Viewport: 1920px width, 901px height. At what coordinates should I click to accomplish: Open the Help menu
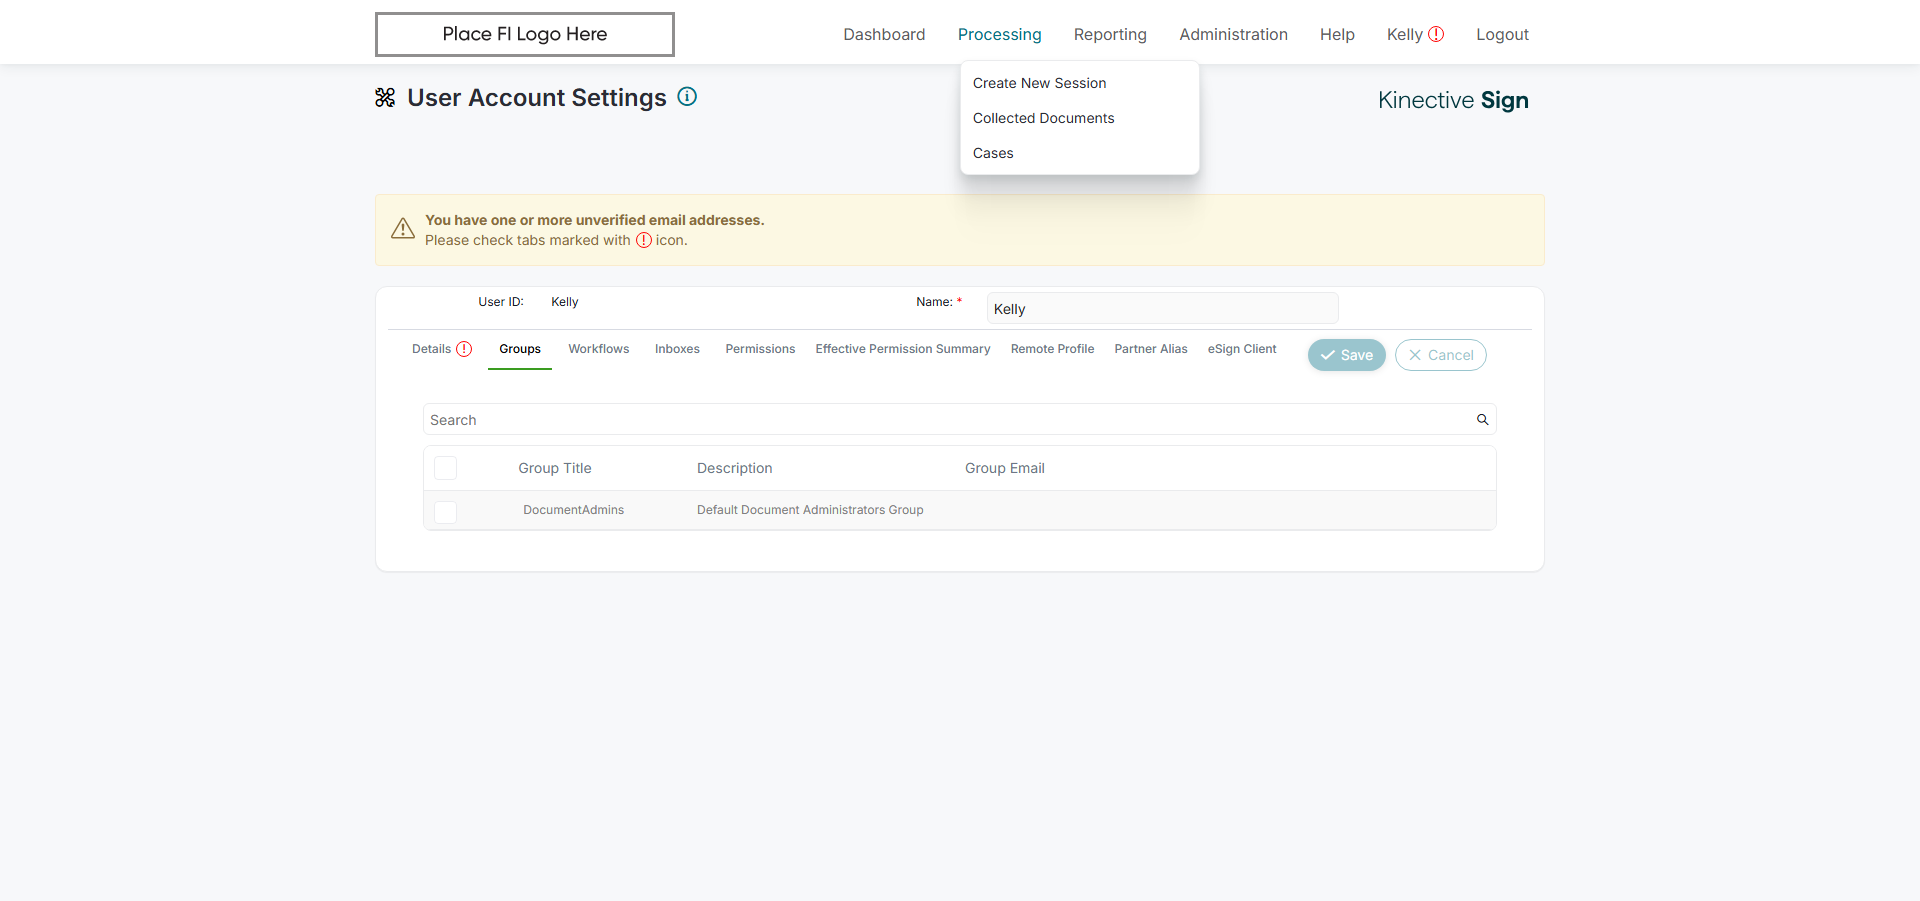[x=1337, y=34]
